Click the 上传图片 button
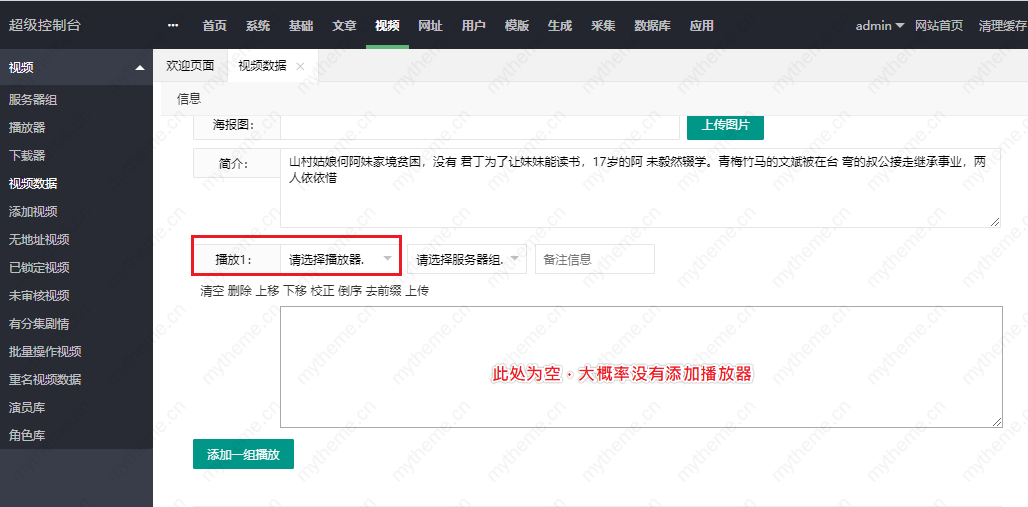This screenshot has height=507, width=1028. tap(732, 125)
